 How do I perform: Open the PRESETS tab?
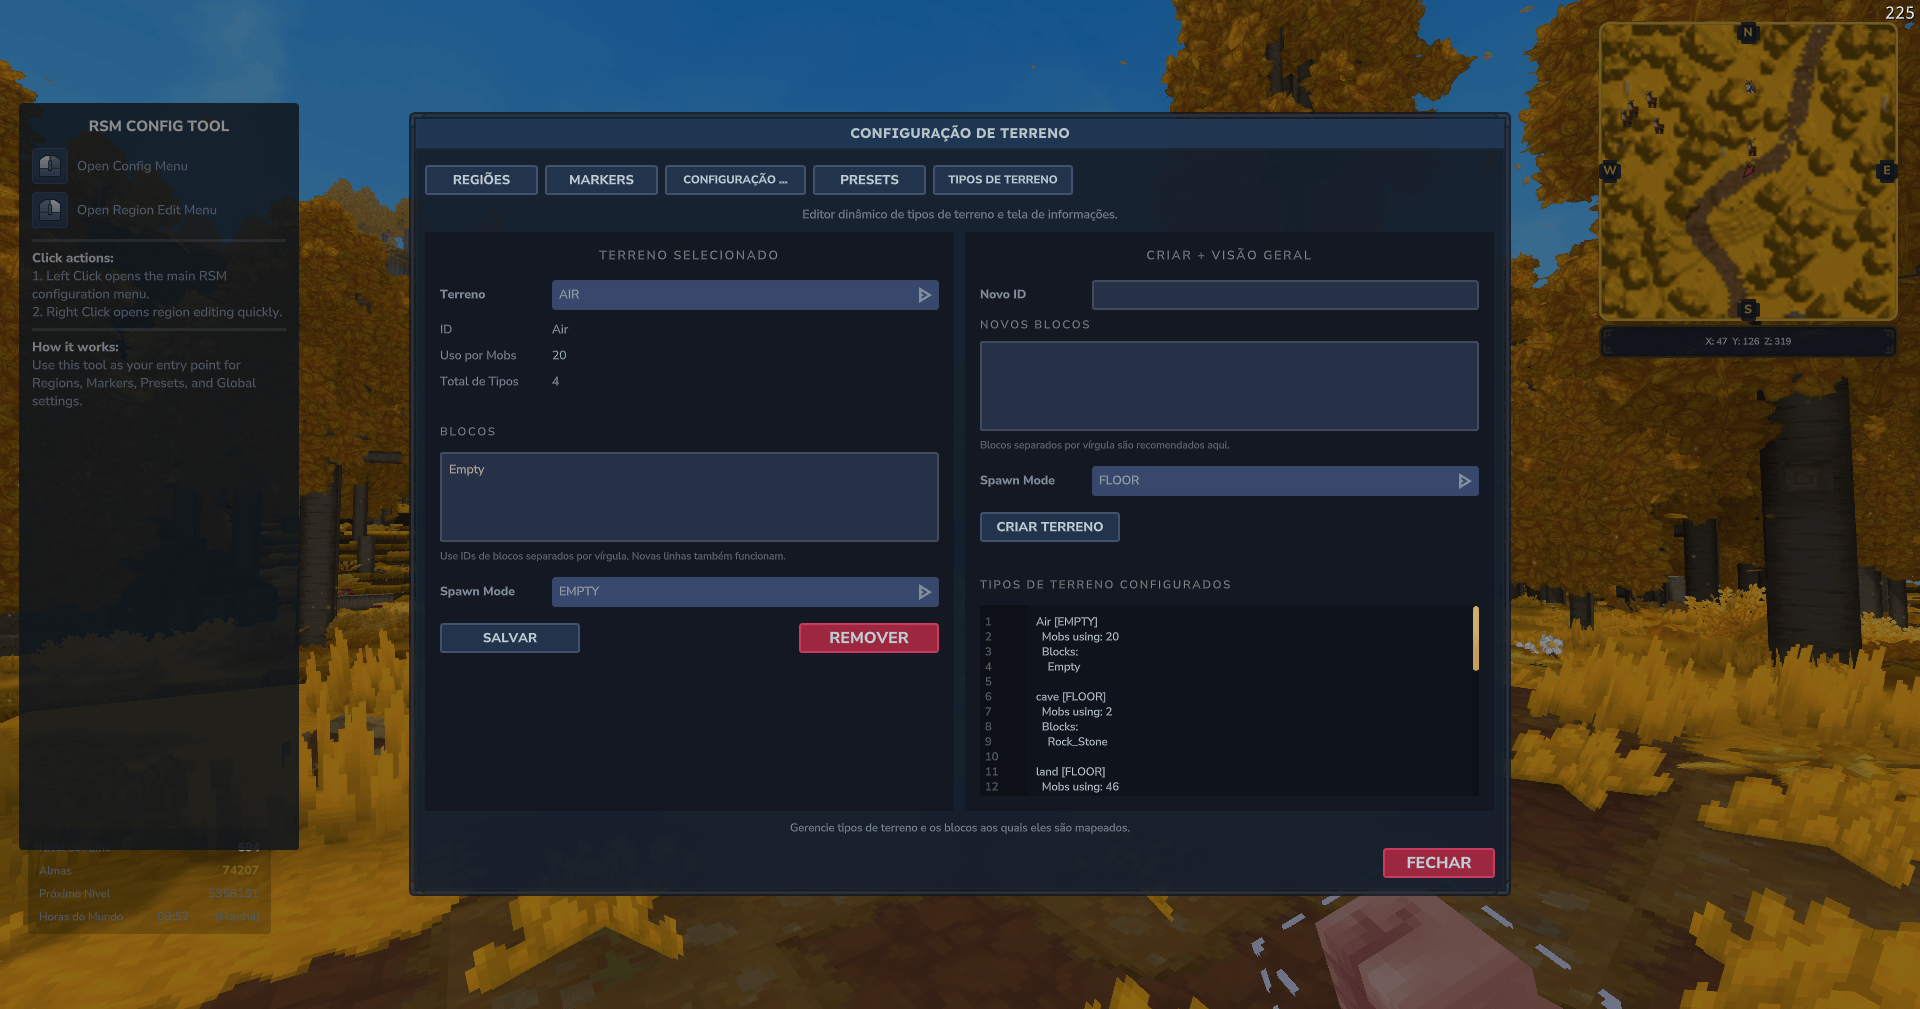point(869,180)
